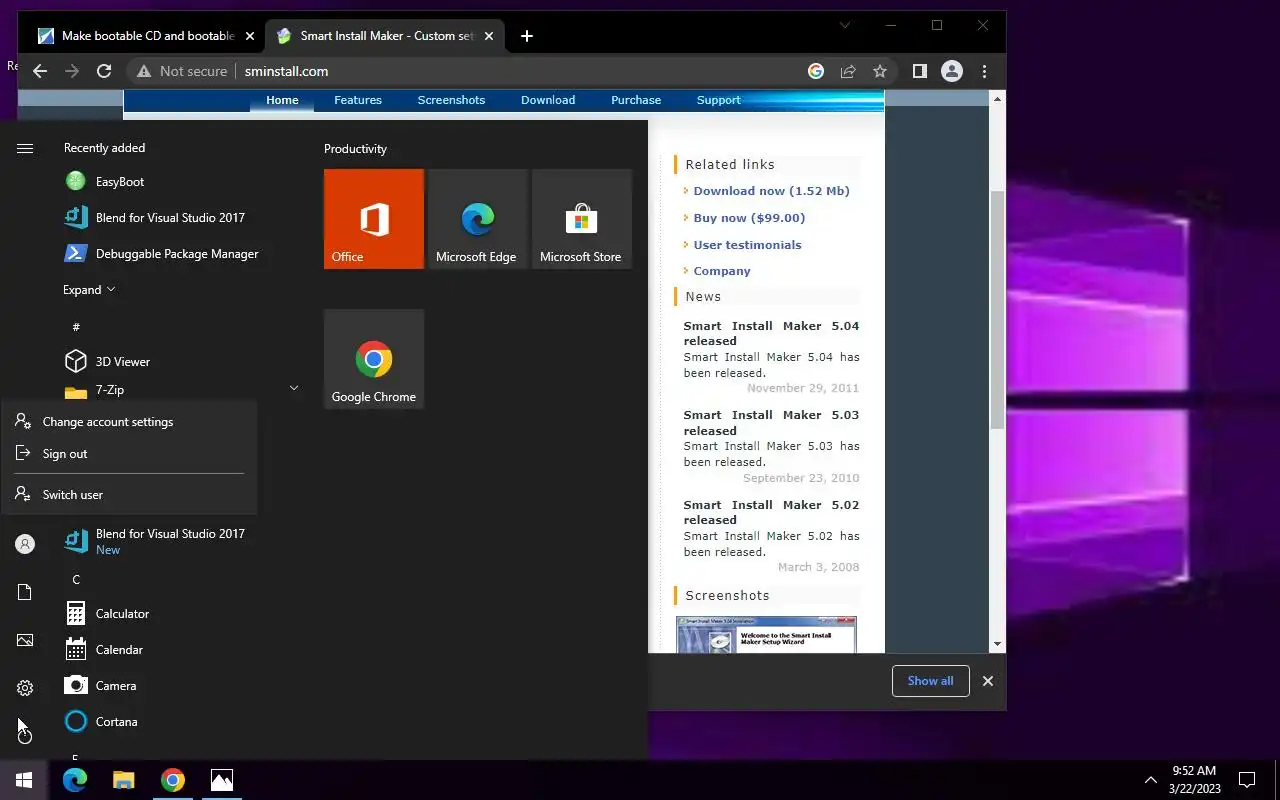This screenshot has width=1280, height=800.
Task: Open EasyBoot from Recently added
Action: click(120, 182)
